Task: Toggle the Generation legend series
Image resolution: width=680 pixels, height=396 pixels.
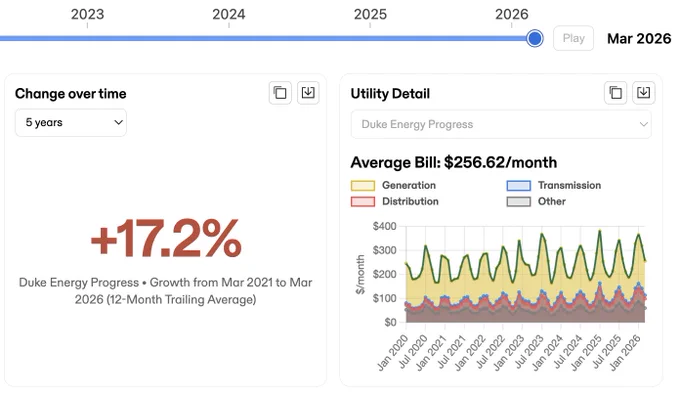Action: 393,186
